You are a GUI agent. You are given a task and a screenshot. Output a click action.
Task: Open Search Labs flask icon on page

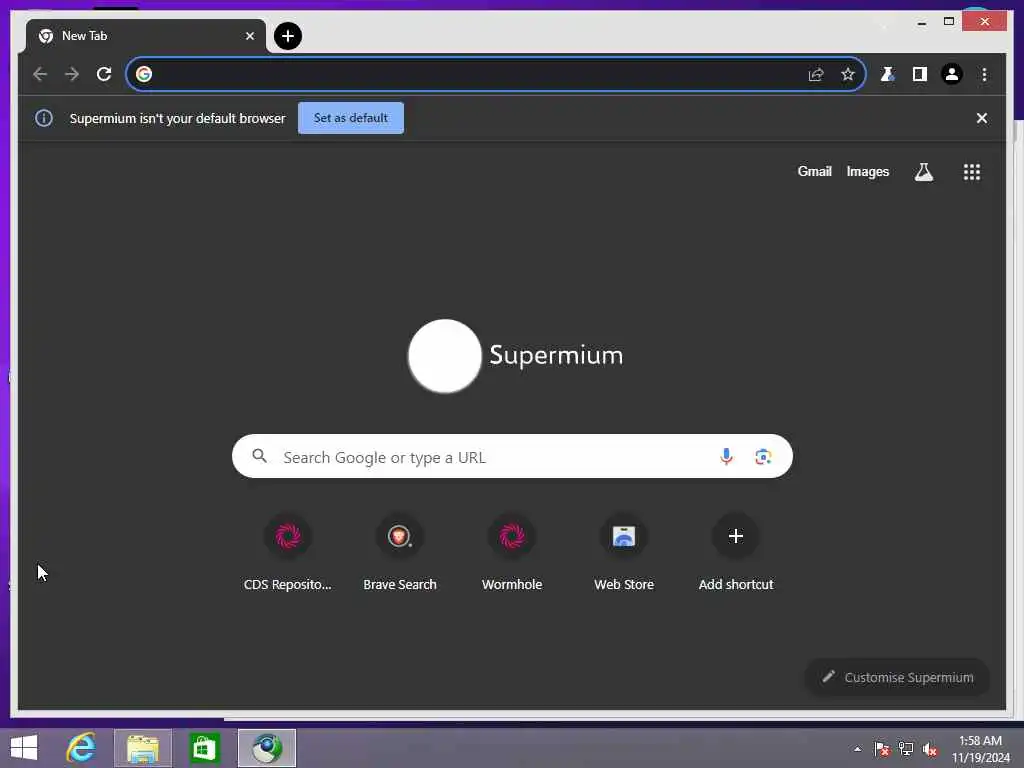tap(923, 172)
